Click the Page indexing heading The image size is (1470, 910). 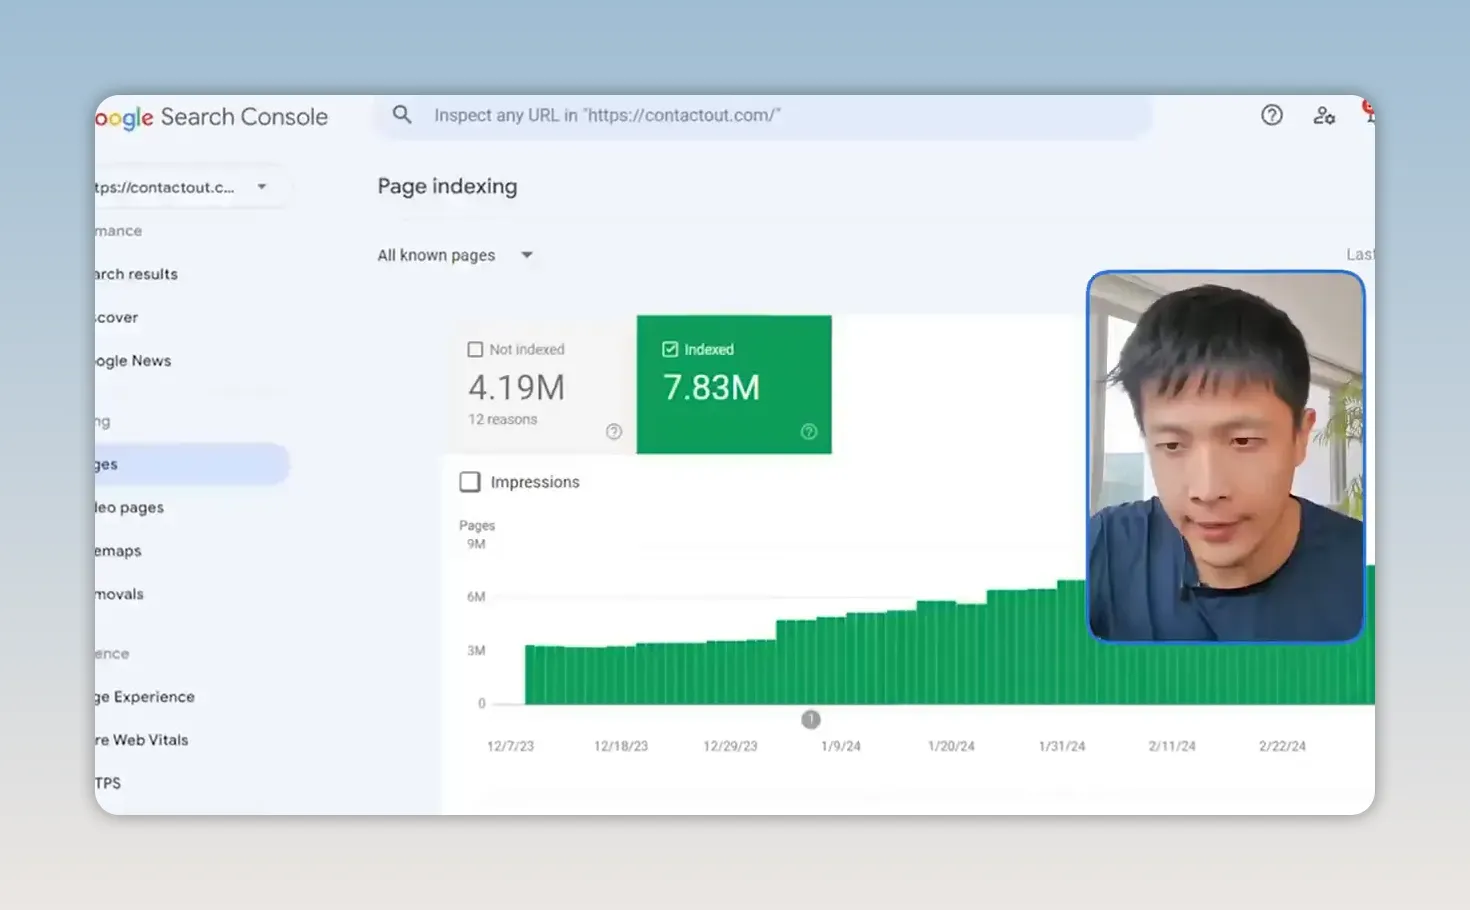447,186
